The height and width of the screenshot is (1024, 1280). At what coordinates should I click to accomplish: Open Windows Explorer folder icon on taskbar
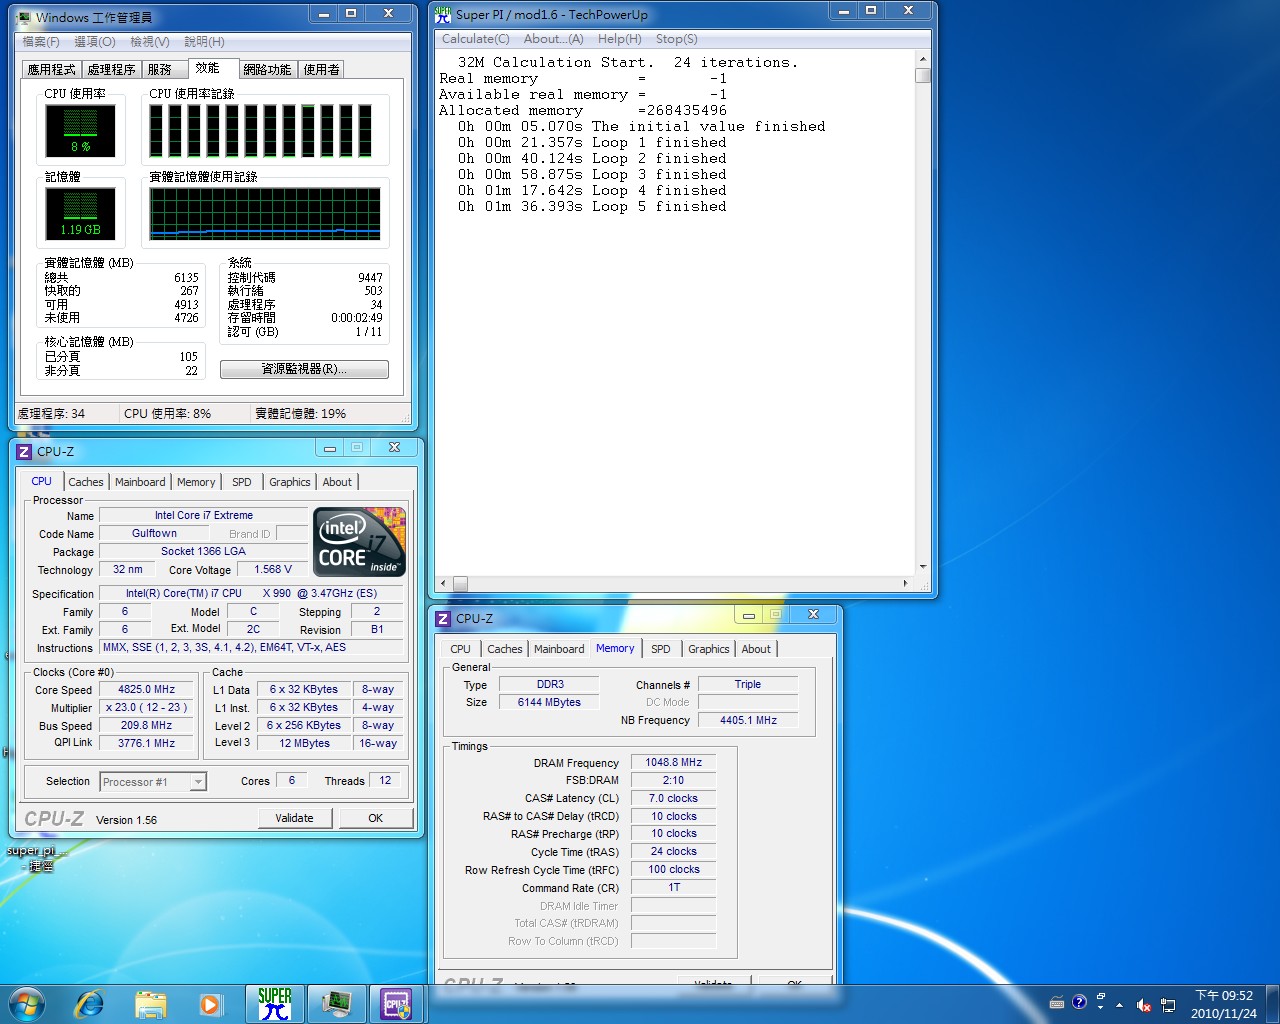[x=150, y=1004]
